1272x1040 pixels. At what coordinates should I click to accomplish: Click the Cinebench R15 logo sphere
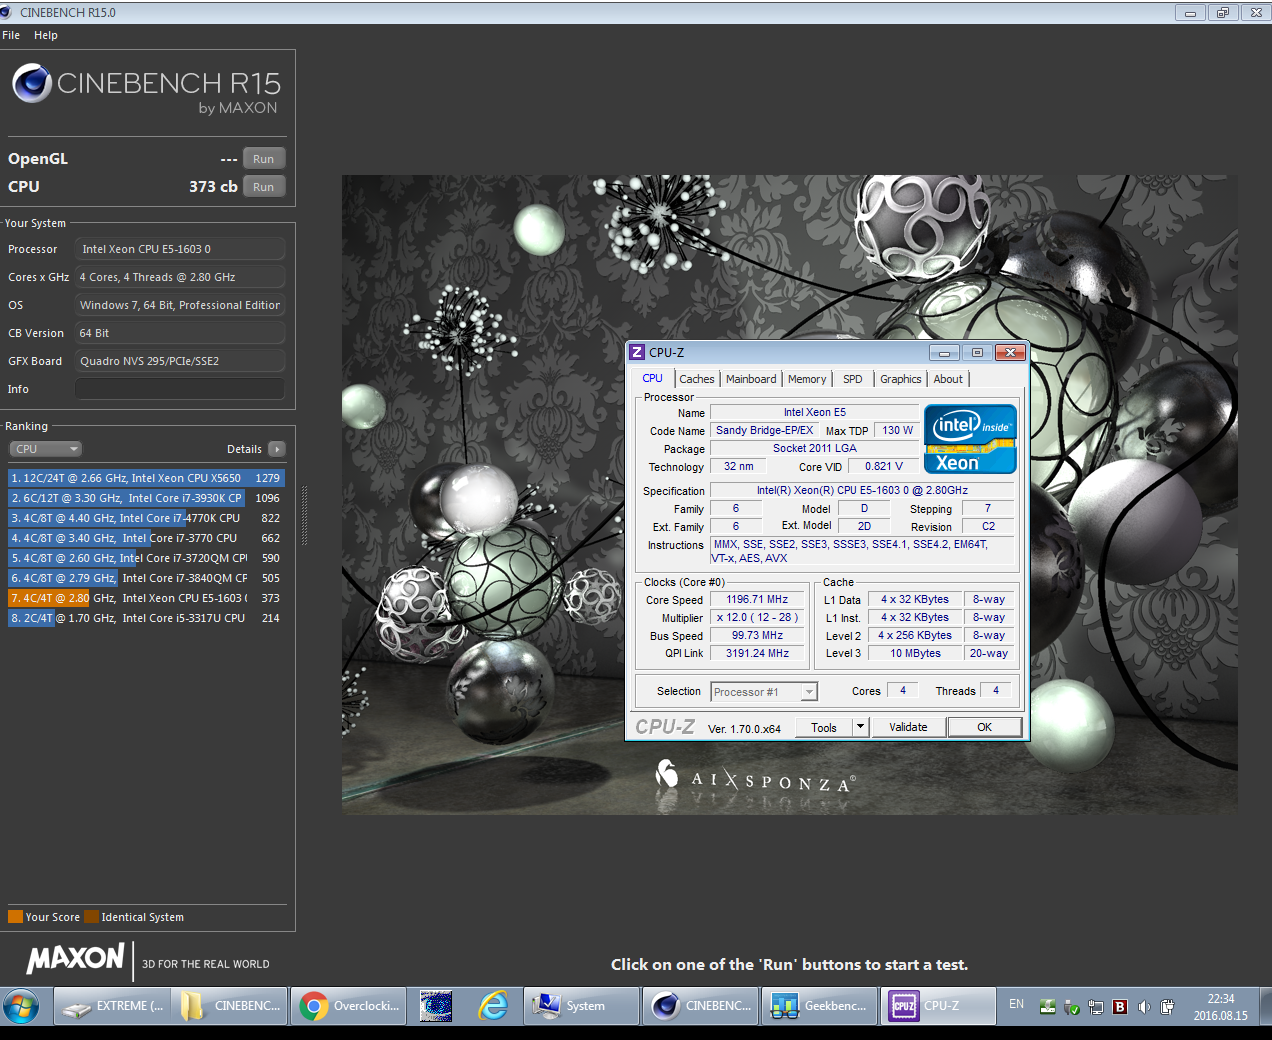[x=32, y=83]
